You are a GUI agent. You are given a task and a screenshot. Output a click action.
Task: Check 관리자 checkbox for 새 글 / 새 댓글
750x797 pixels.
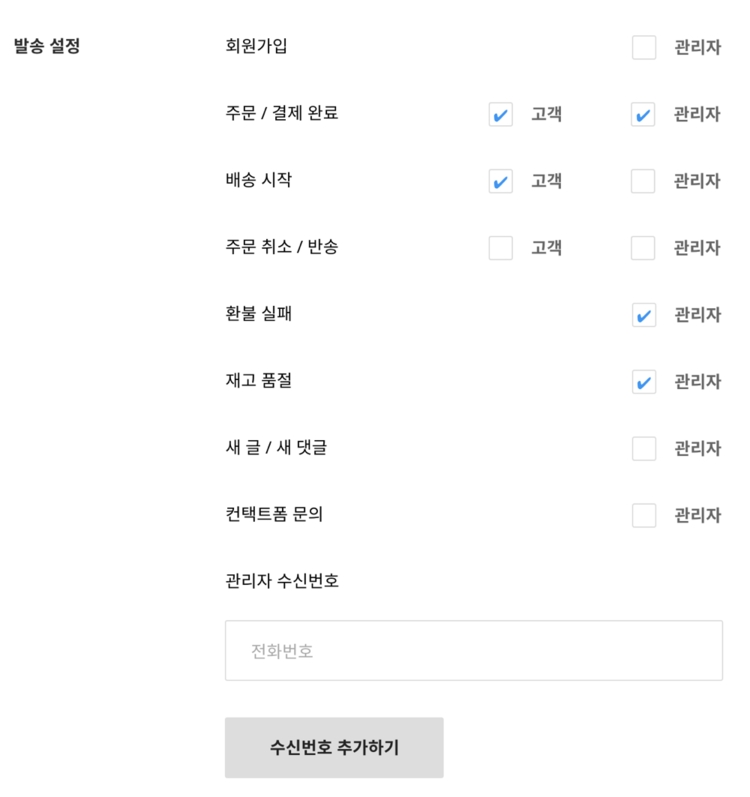coord(644,448)
